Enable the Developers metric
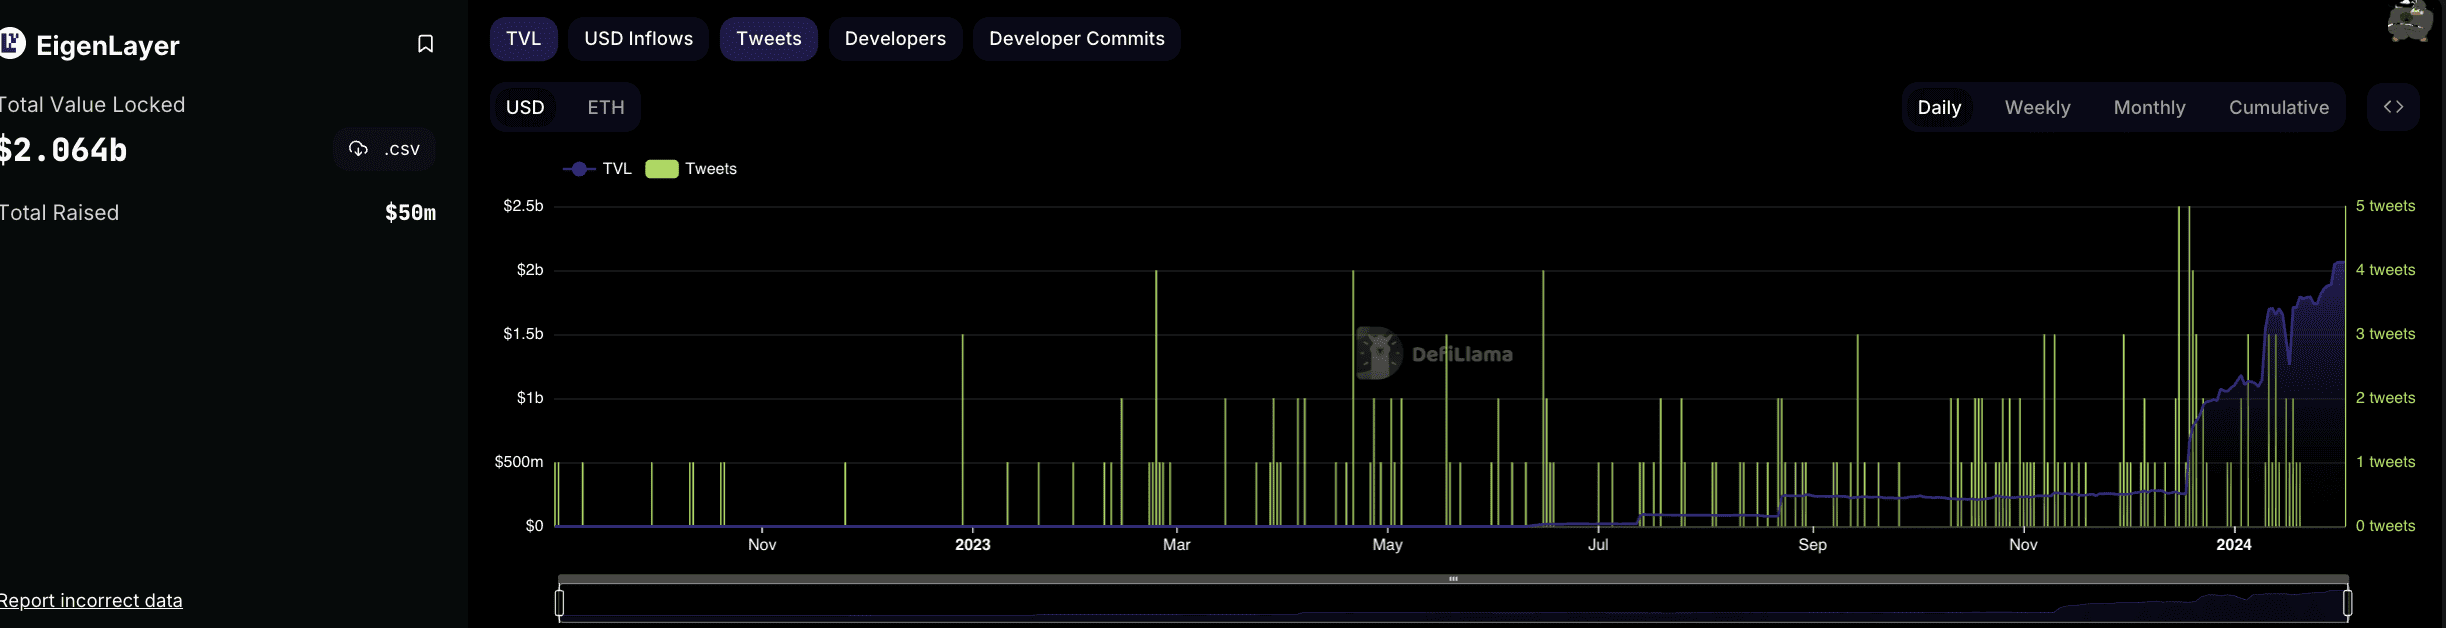Viewport: 2446px width, 628px height. pos(895,39)
